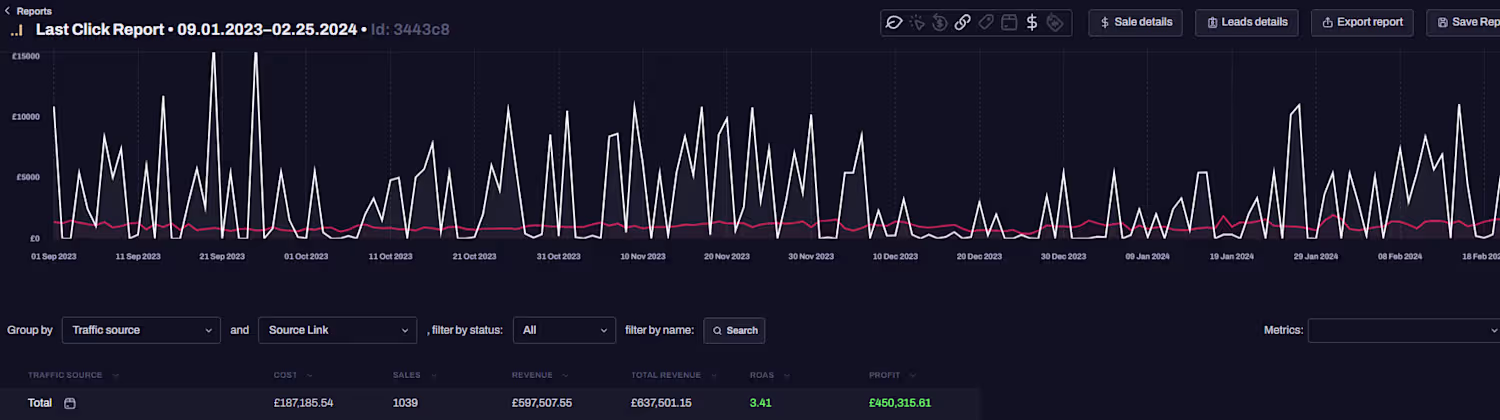Go back to Reports

(28, 11)
